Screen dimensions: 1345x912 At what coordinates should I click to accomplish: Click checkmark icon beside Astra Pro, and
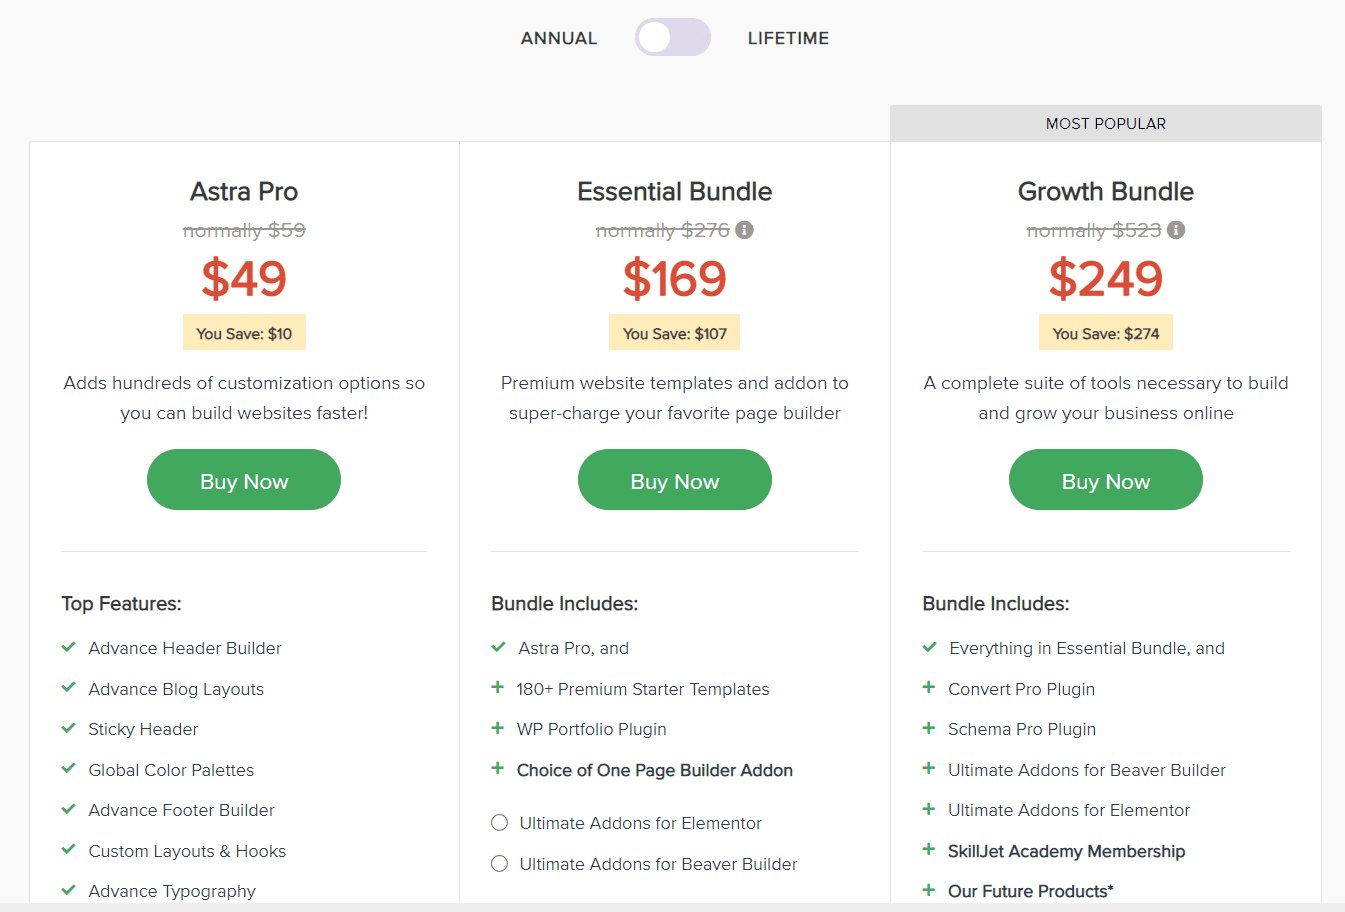click(x=499, y=648)
